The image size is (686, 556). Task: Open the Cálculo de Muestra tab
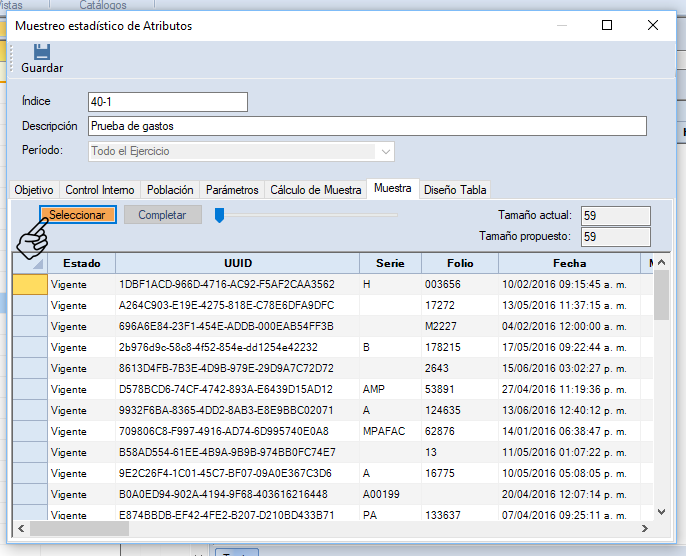[x=316, y=190]
